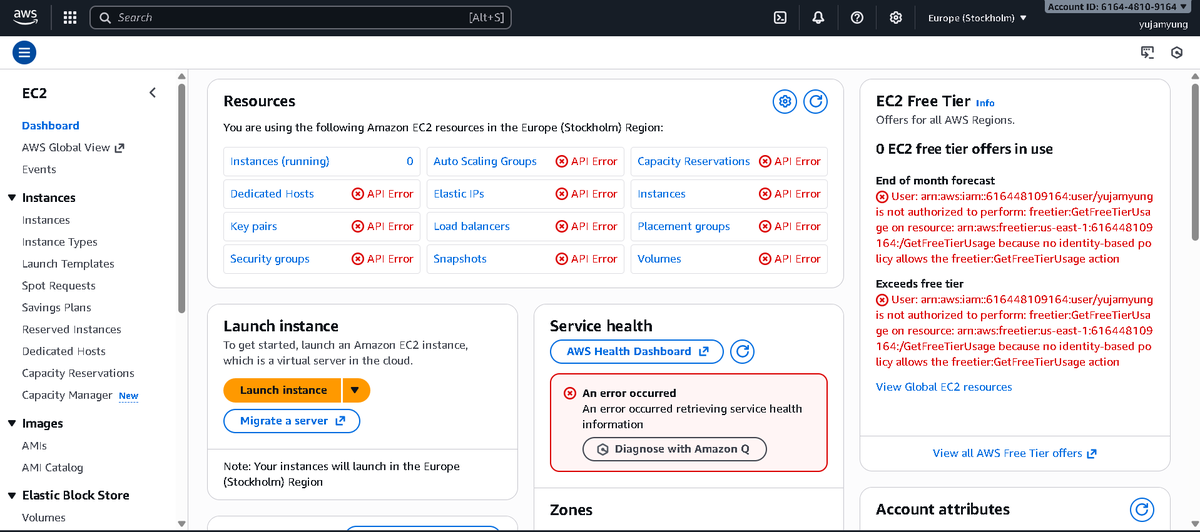Click the Migrate a server button
The width and height of the screenshot is (1200, 532).
click(291, 421)
